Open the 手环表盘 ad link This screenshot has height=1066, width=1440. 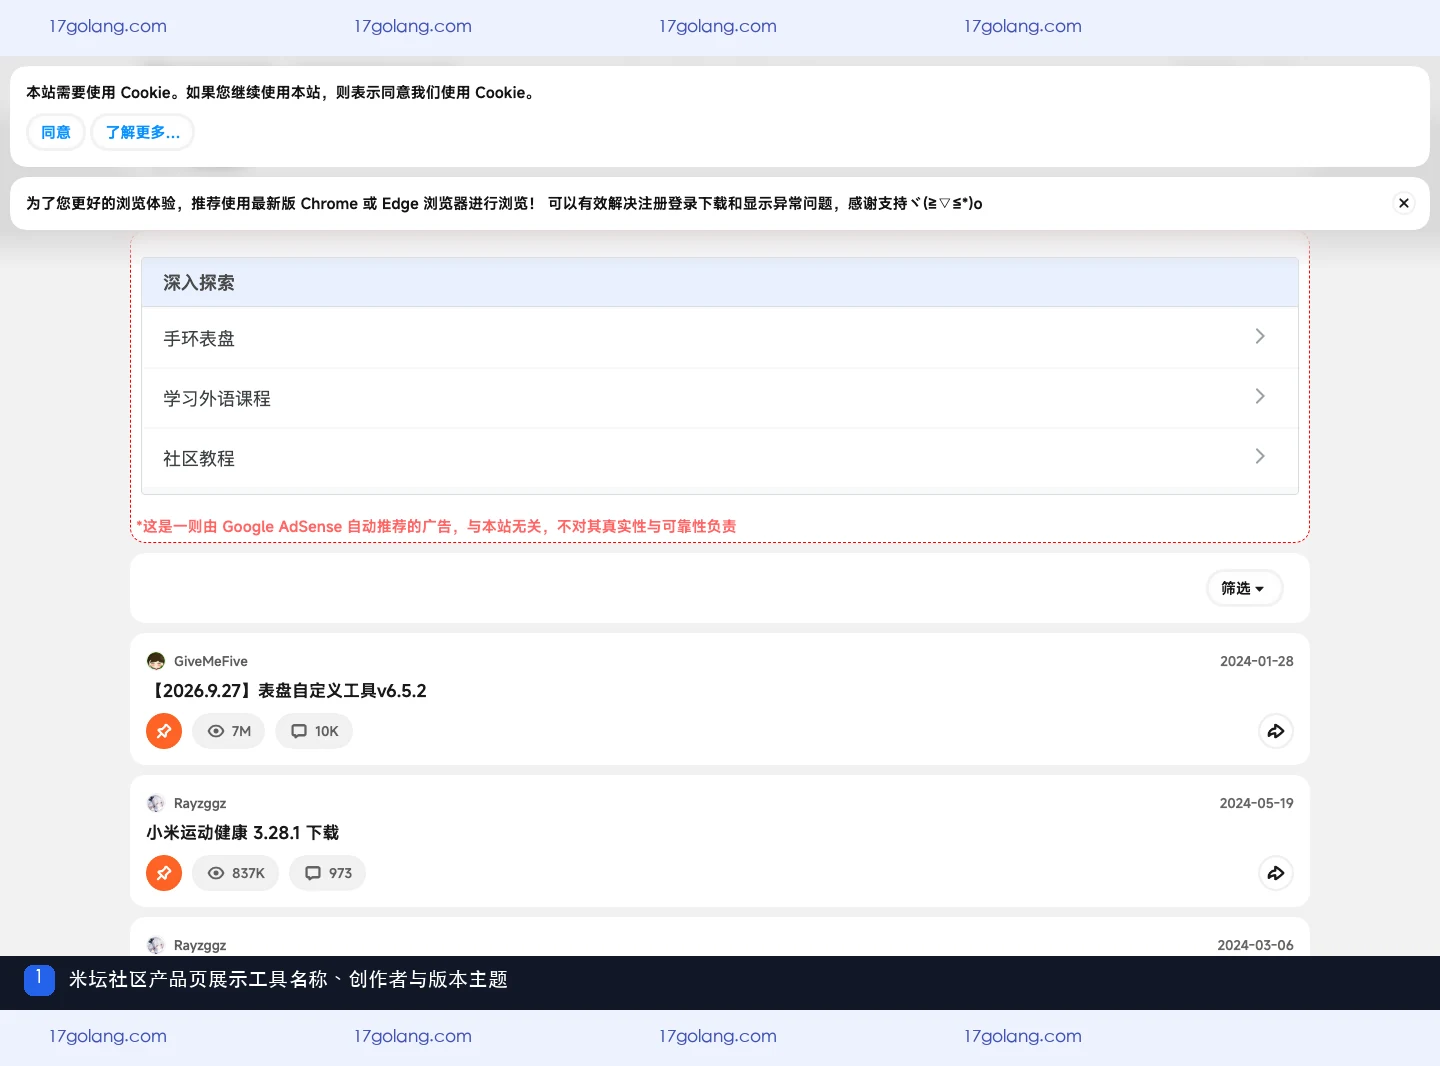pyautogui.click(x=720, y=338)
